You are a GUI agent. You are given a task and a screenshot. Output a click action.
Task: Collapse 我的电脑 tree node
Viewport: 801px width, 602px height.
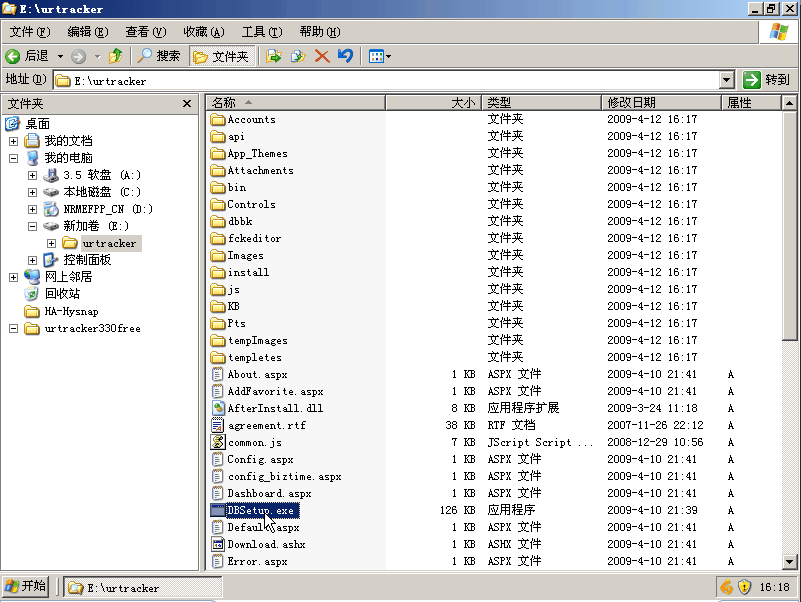[x=13, y=158]
